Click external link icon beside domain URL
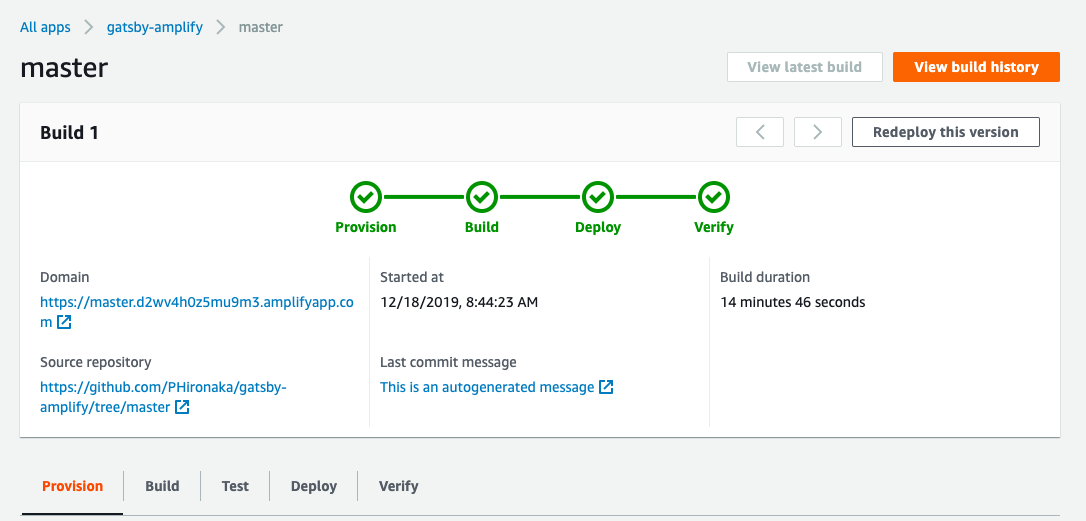Image resolution: width=1086 pixels, height=521 pixels. pyautogui.click(x=64, y=322)
